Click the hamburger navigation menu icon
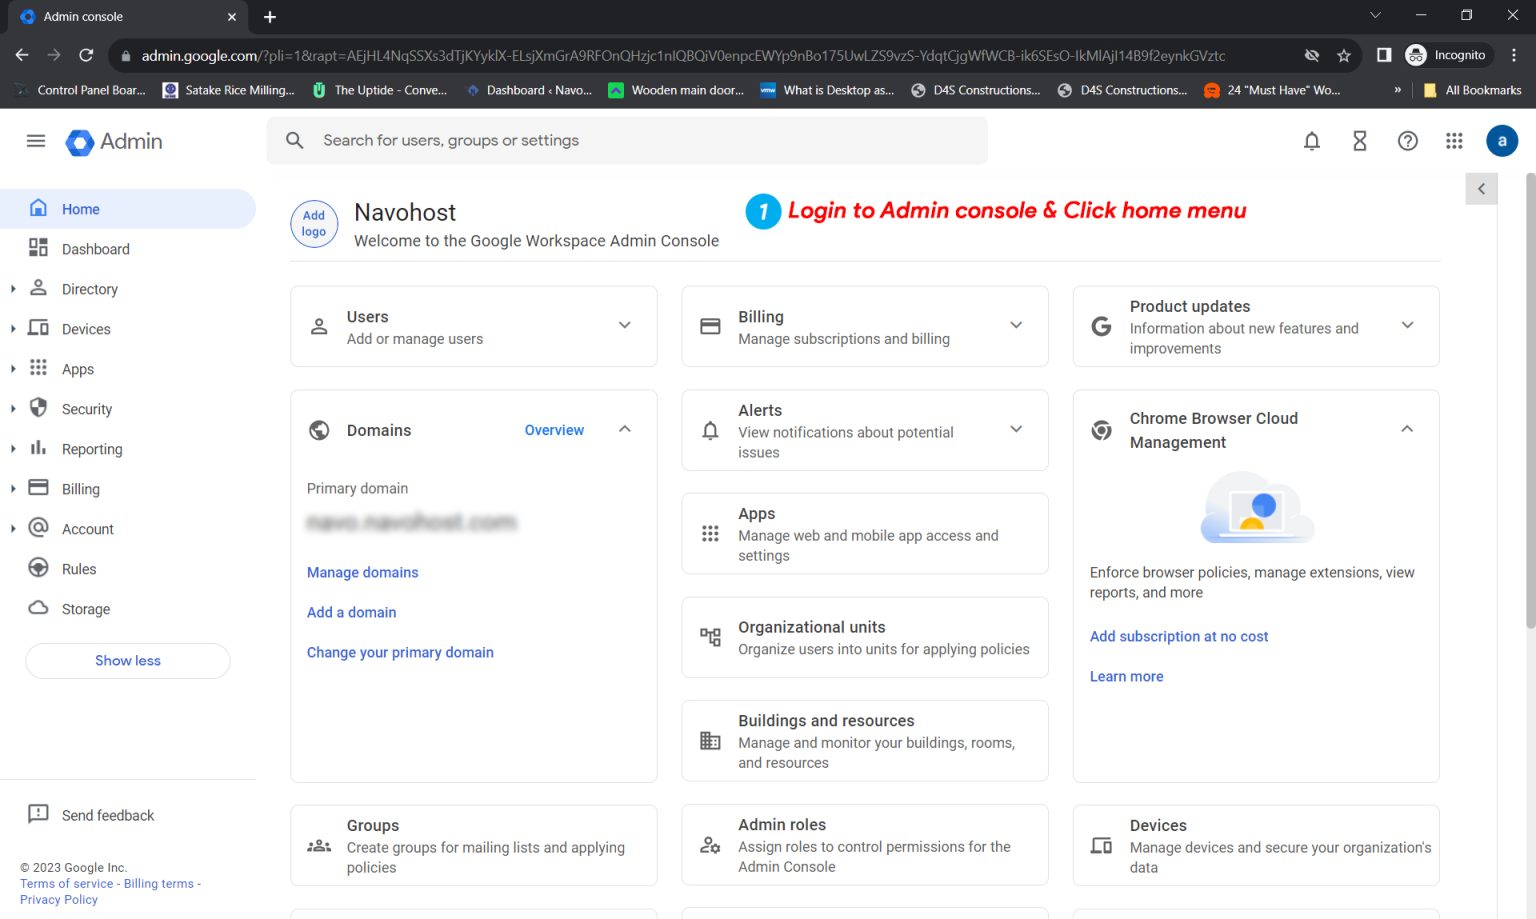Viewport: 1536px width, 919px height. pos(35,141)
